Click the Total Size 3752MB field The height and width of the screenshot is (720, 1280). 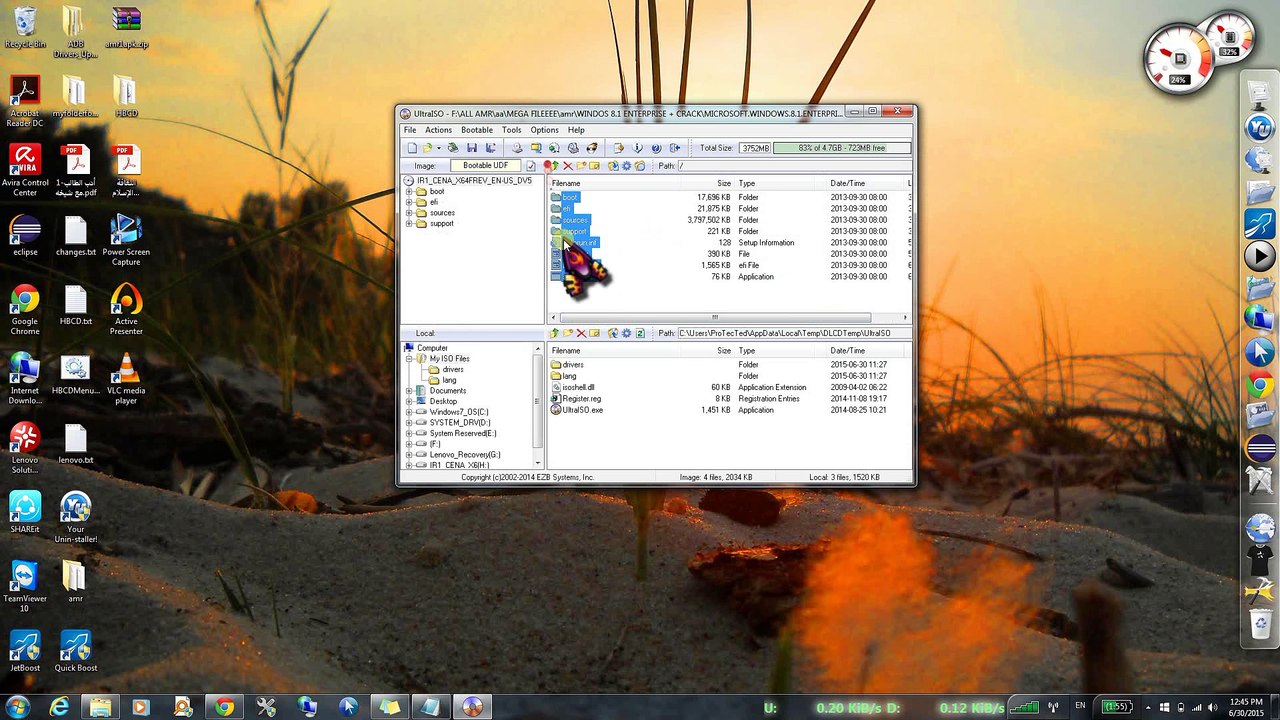pyautogui.click(x=755, y=148)
